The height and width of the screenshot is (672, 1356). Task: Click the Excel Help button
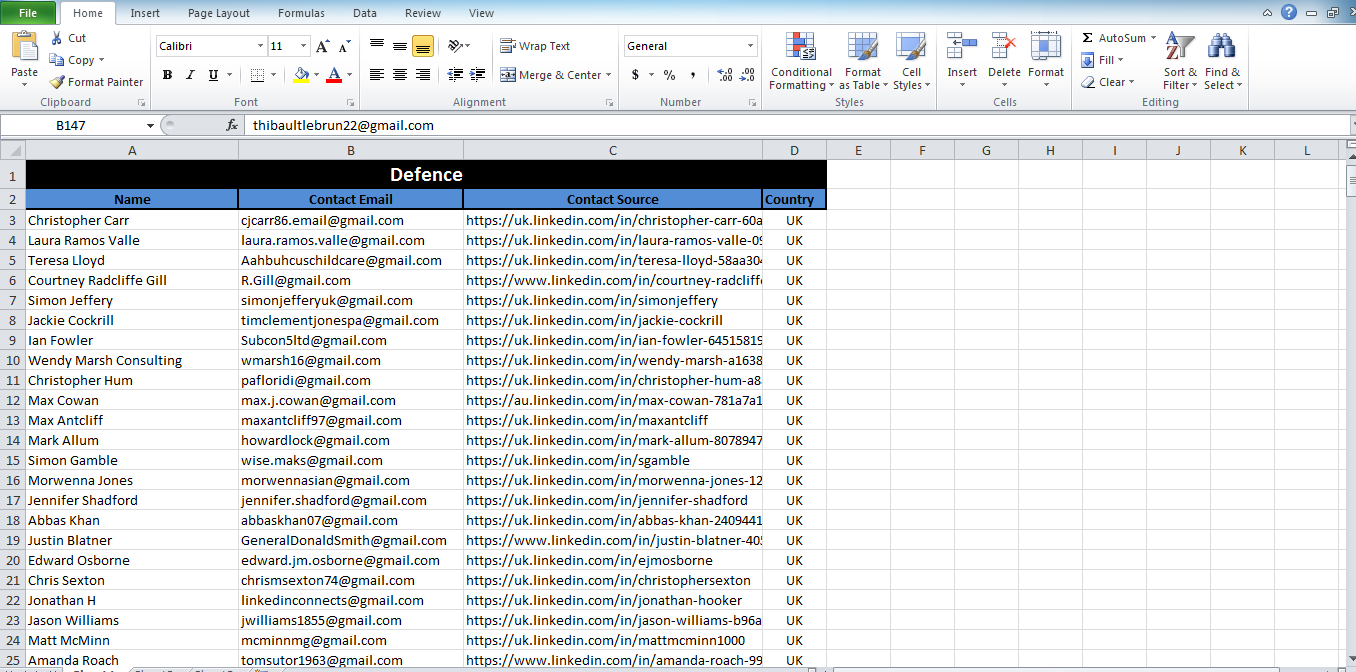click(1289, 11)
